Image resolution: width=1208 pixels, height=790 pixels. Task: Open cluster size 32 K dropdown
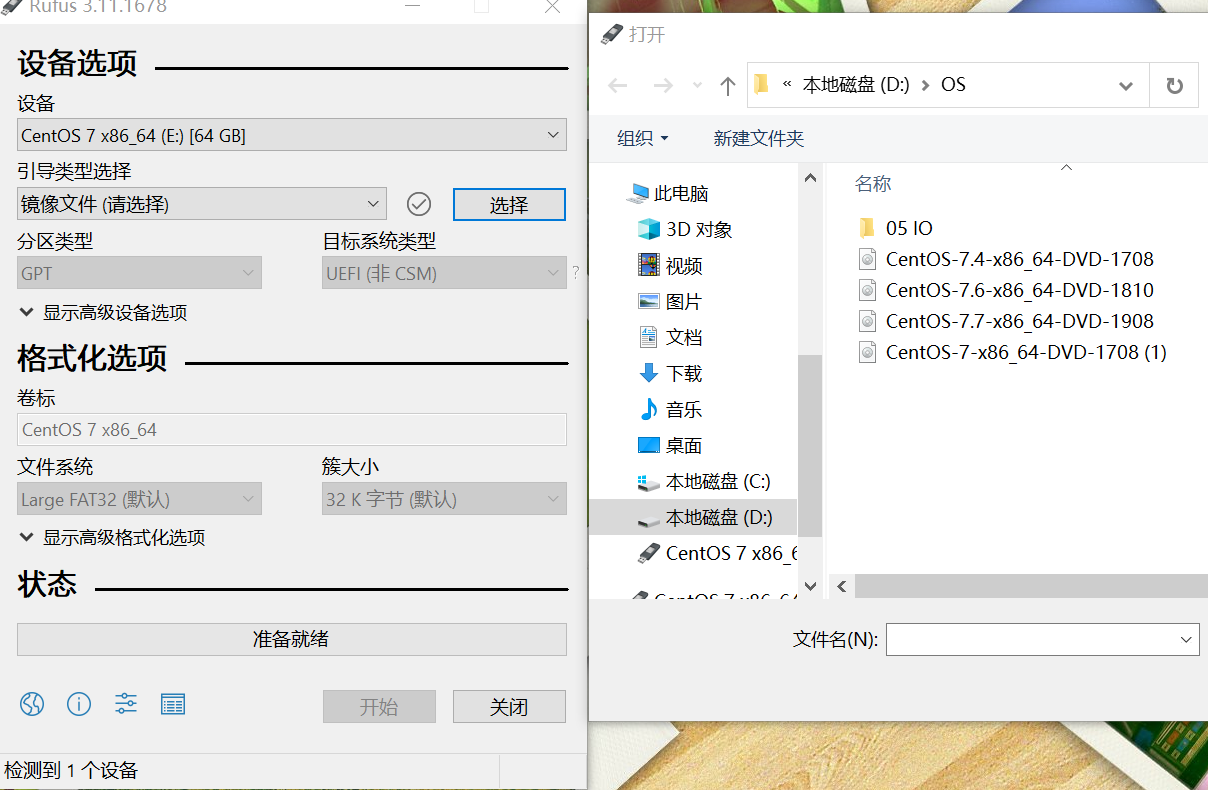pyautogui.click(x=444, y=499)
